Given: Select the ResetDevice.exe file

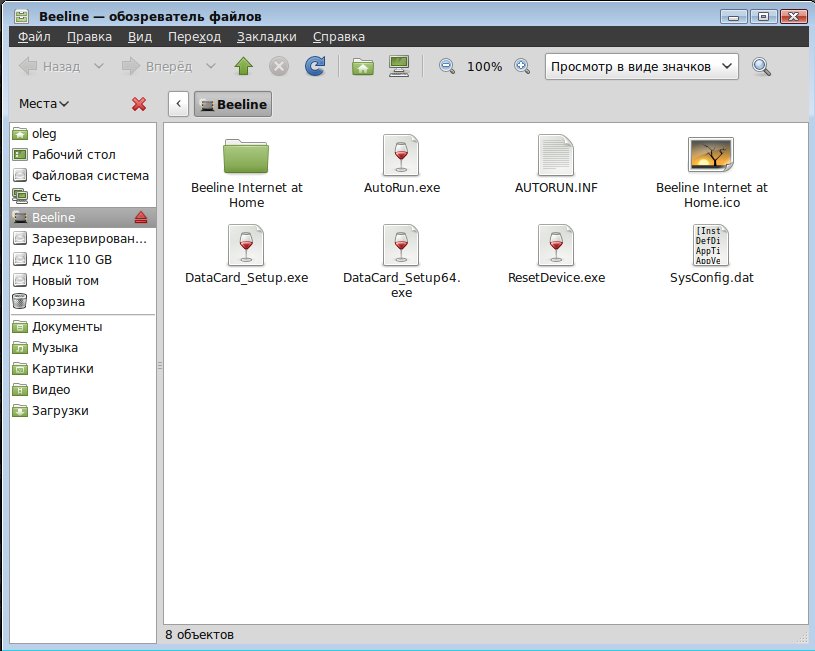Looking at the screenshot, I should pos(556,254).
